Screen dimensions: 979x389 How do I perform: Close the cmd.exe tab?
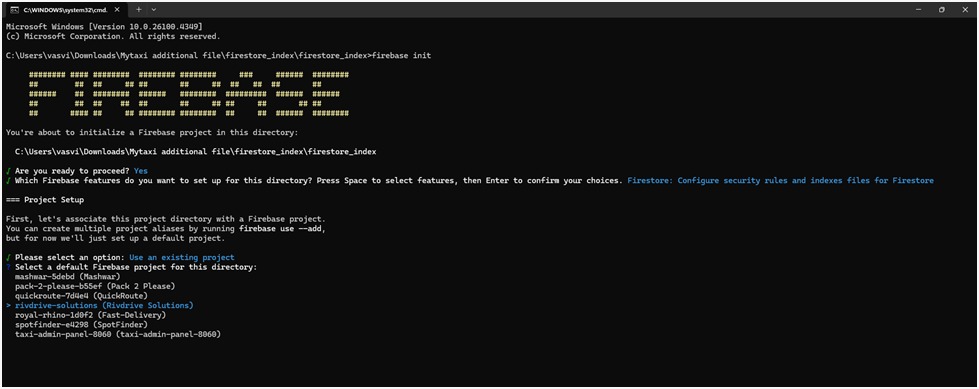117,9
